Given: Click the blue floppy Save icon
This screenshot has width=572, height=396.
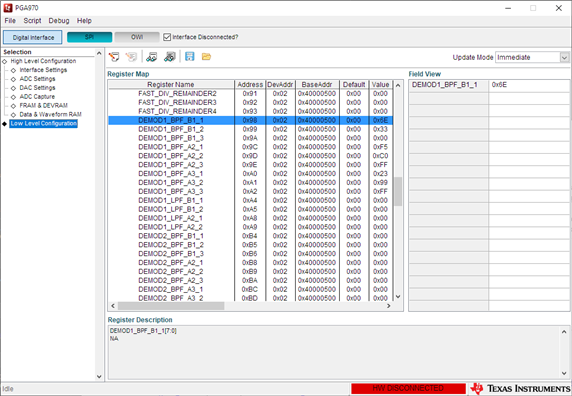Looking at the screenshot, I should coord(190,57).
